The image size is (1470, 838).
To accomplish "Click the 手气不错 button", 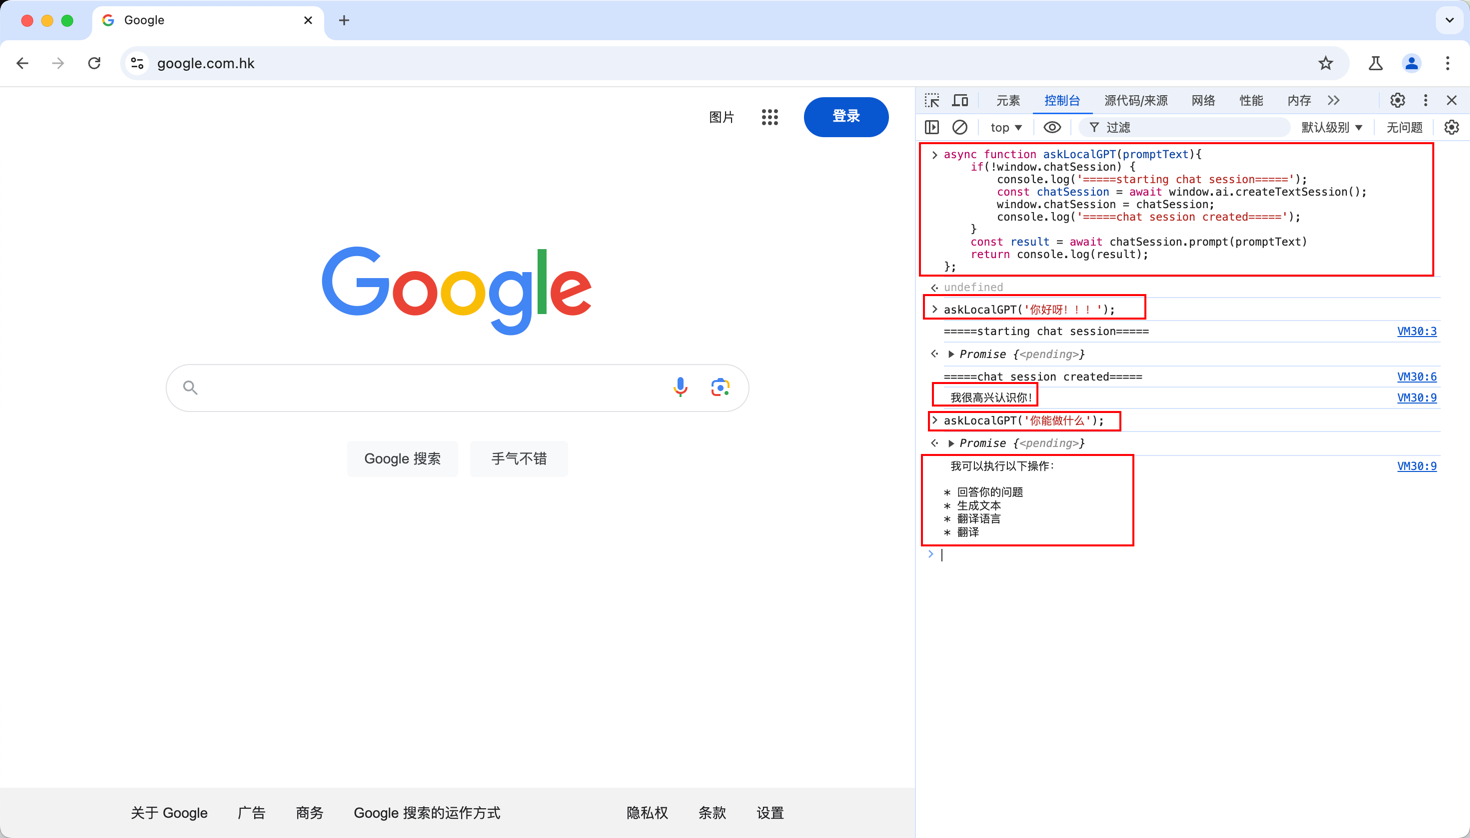I will tap(519, 459).
